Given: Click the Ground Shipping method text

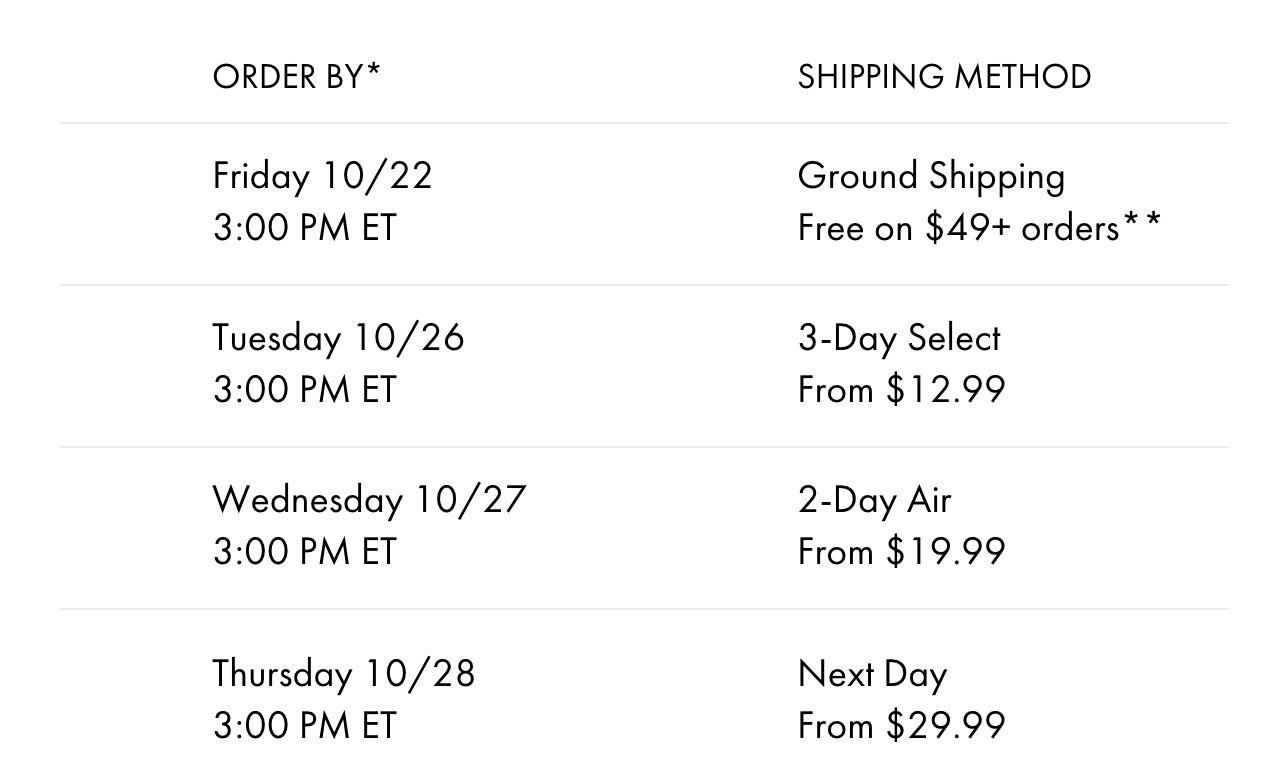Looking at the screenshot, I should click(x=931, y=177).
